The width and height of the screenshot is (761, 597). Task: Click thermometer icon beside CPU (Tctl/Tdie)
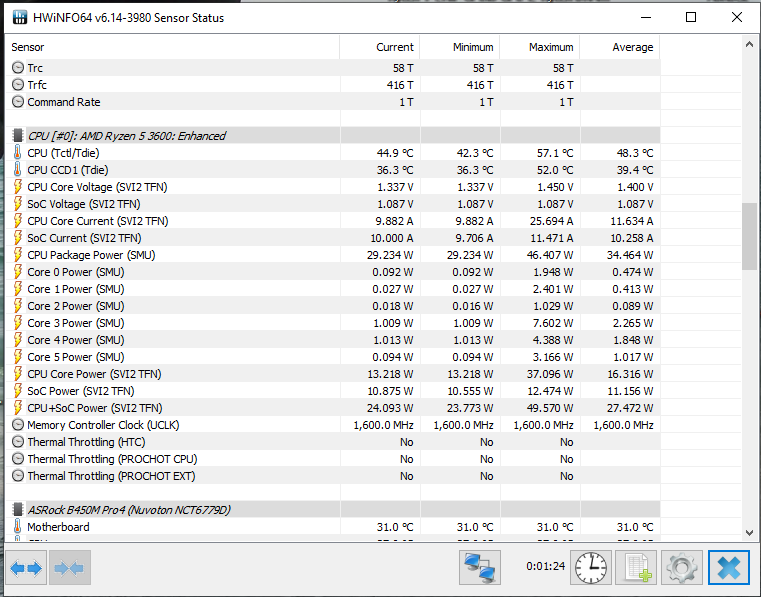click(x=17, y=153)
